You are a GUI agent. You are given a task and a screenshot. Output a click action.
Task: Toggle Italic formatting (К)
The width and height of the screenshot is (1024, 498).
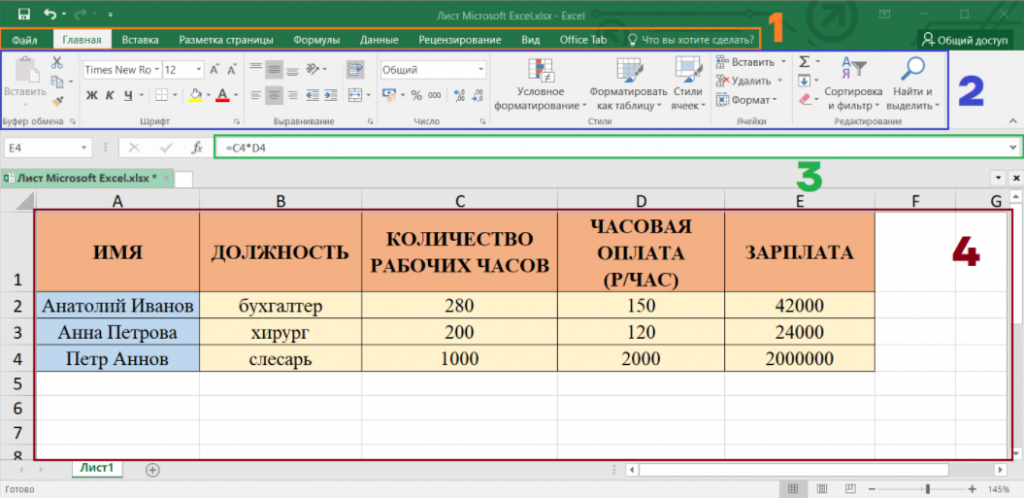click(x=110, y=95)
